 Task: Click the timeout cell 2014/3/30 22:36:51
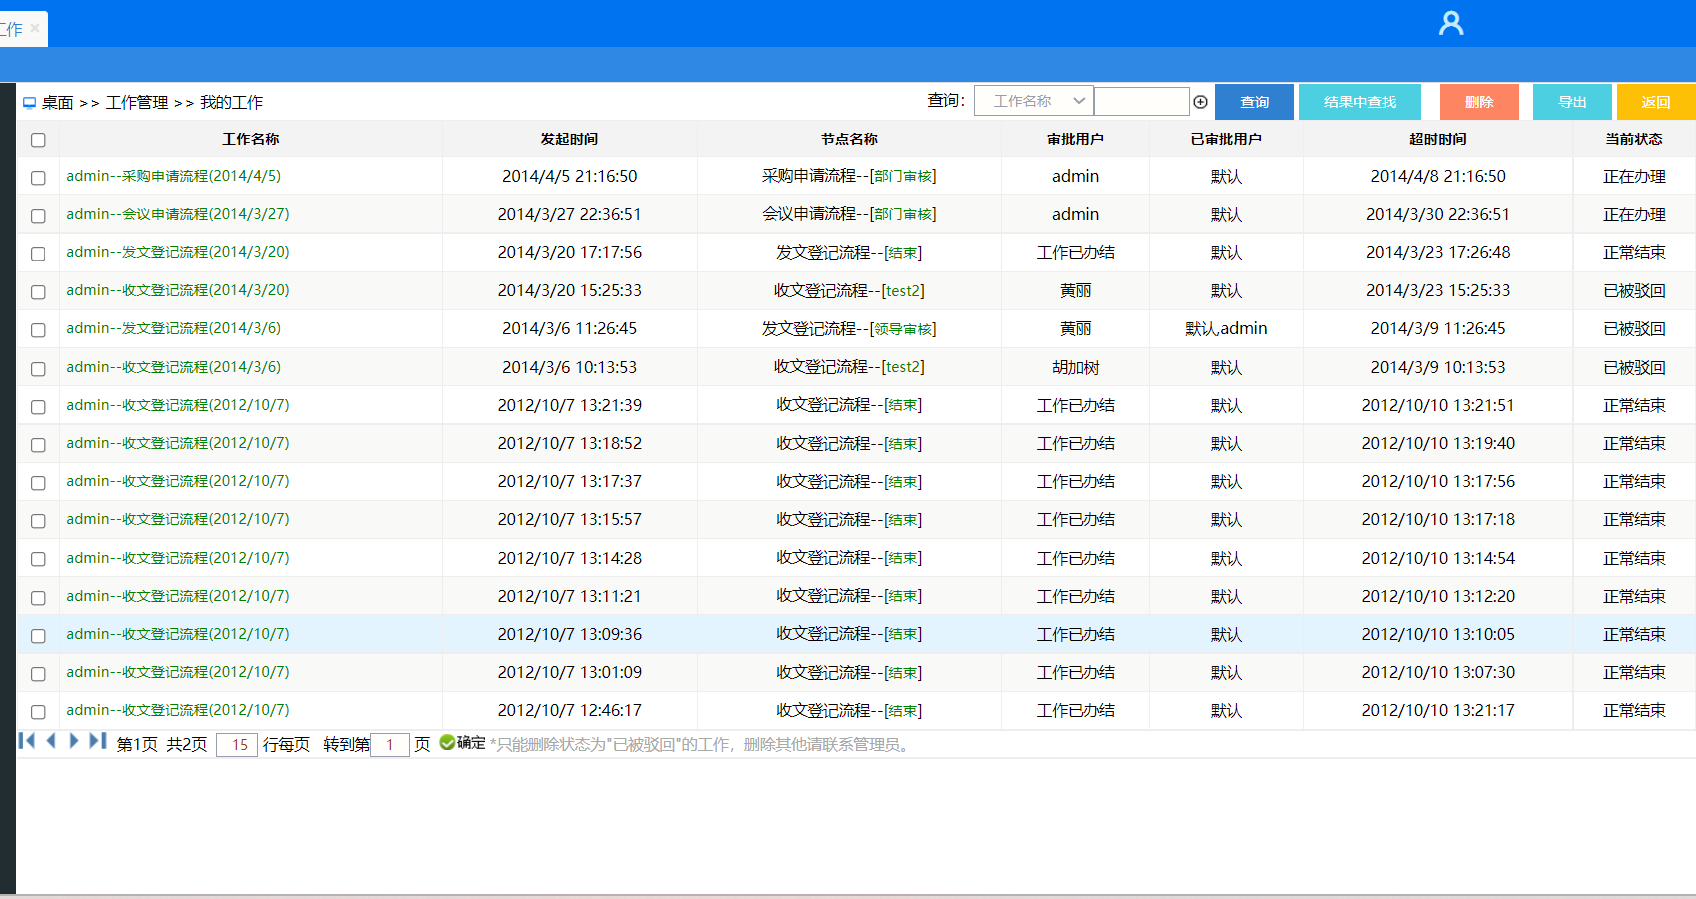1438,214
